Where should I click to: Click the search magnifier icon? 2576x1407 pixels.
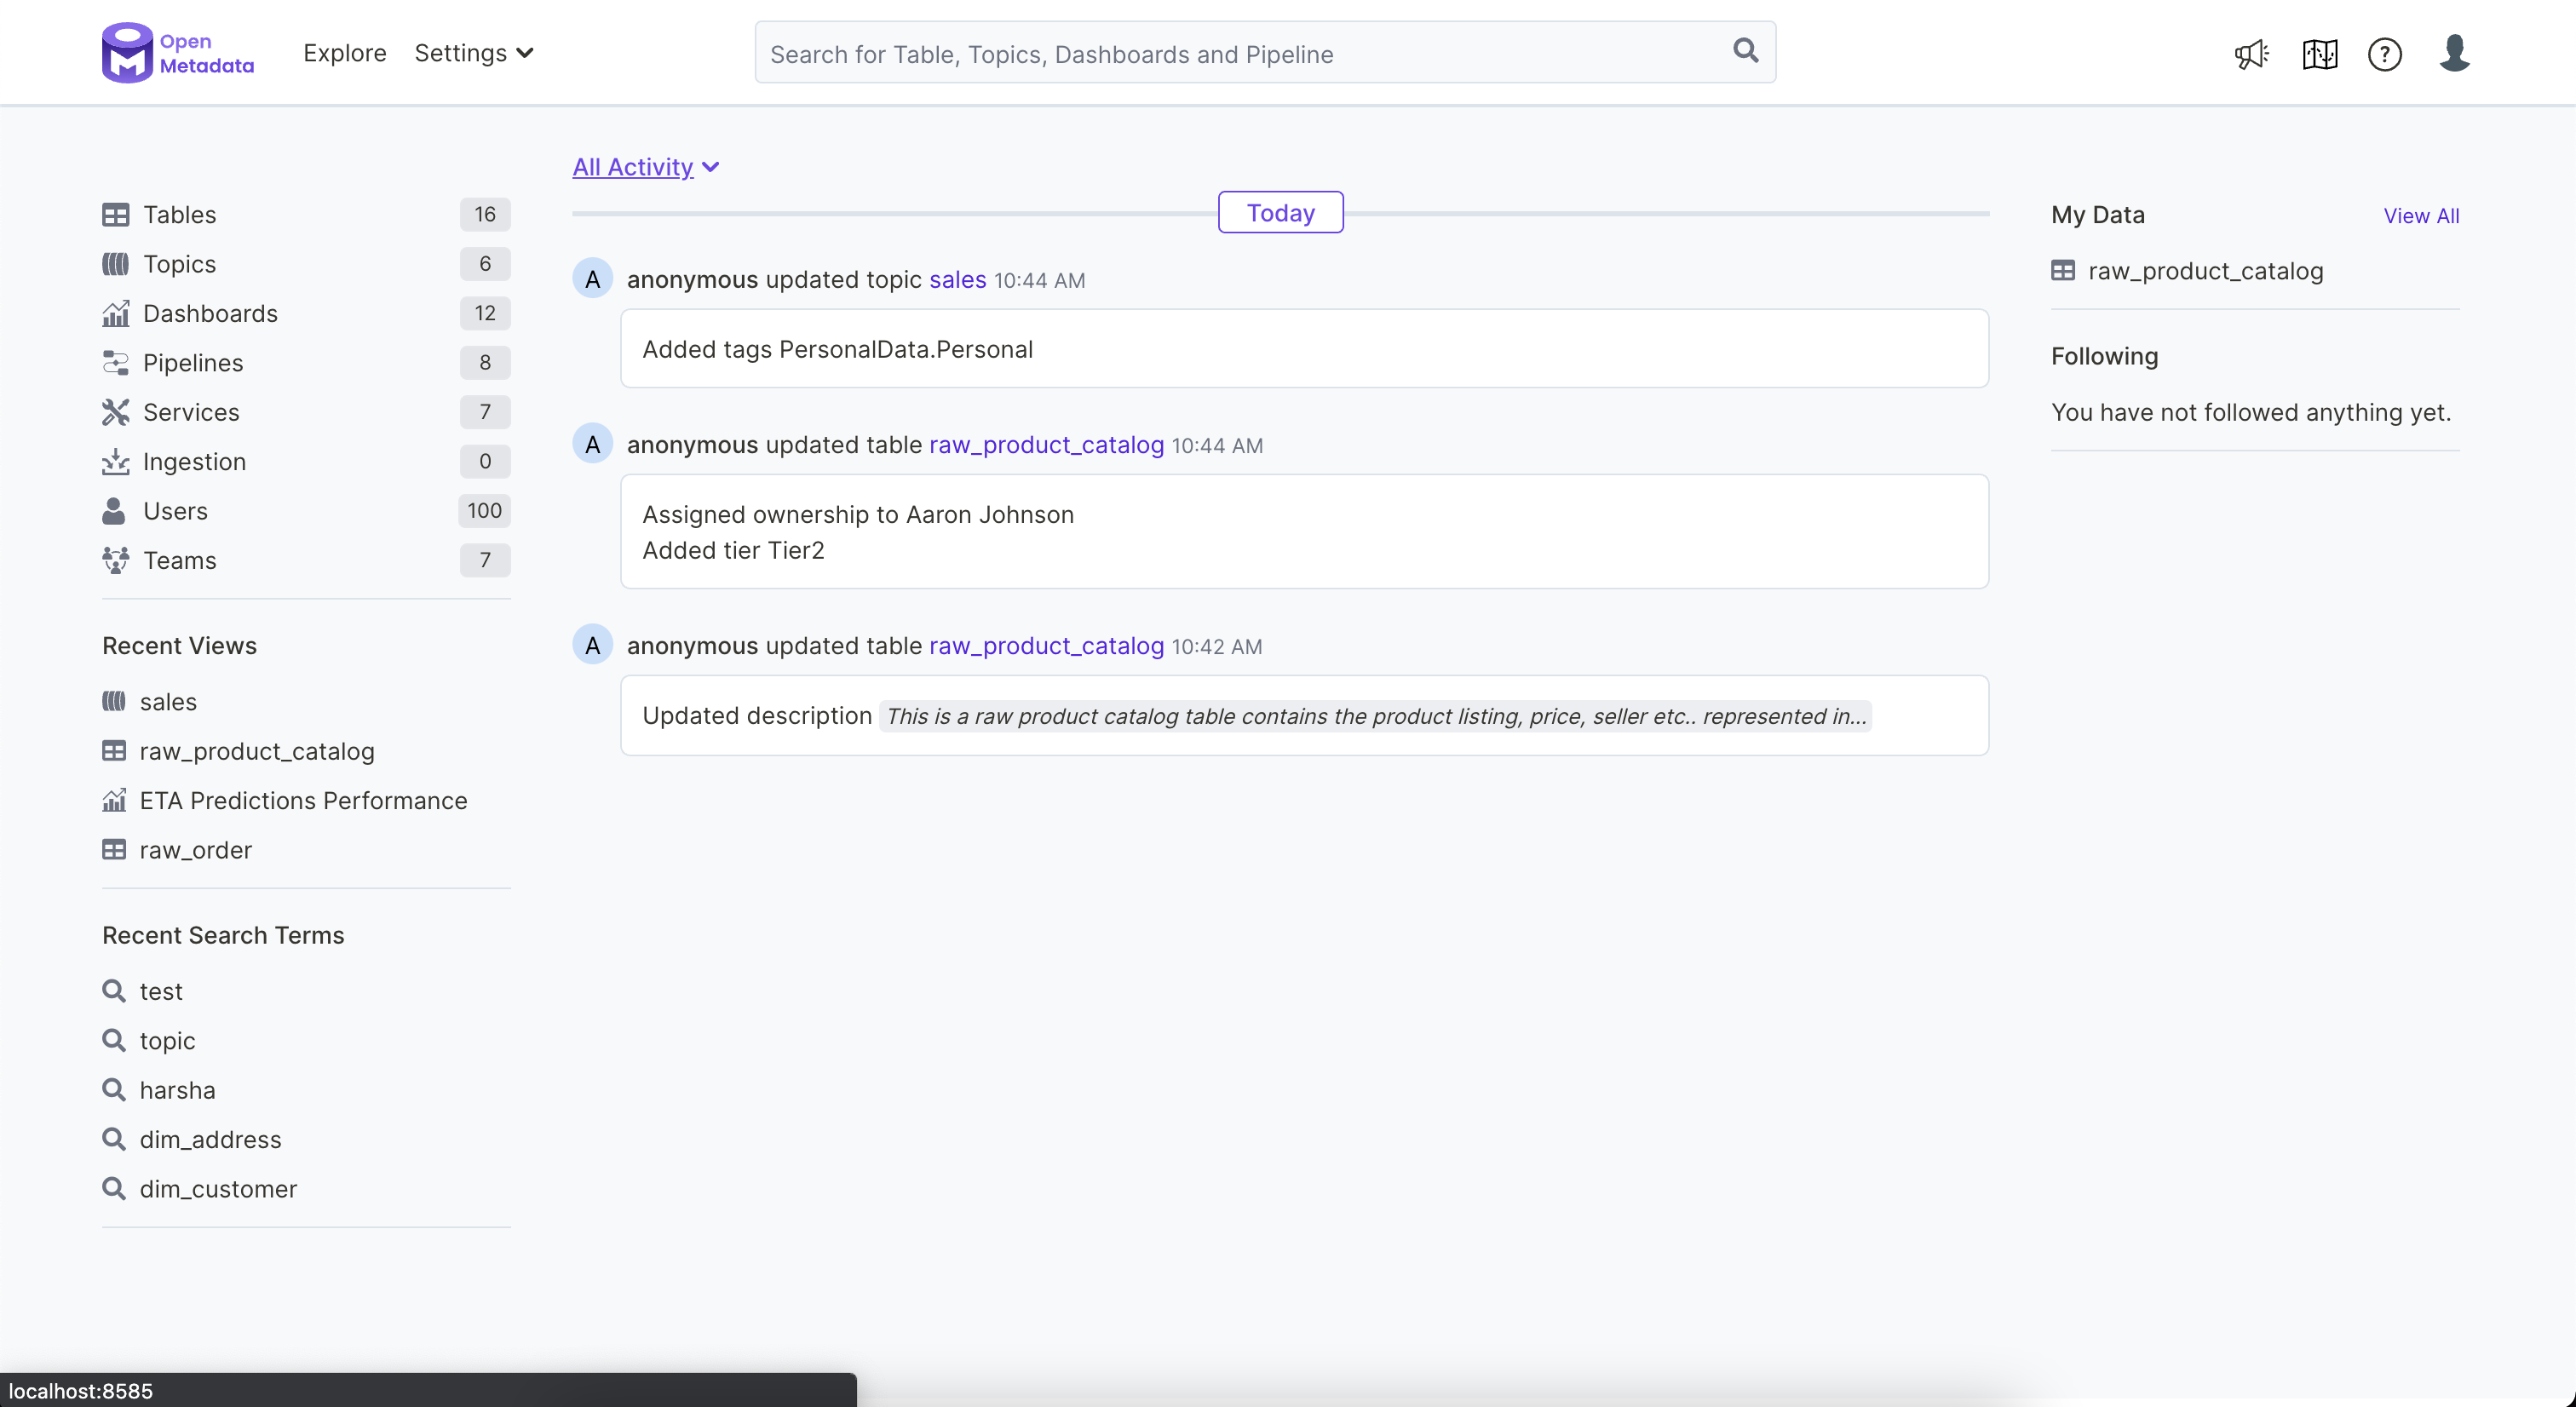tap(1745, 50)
